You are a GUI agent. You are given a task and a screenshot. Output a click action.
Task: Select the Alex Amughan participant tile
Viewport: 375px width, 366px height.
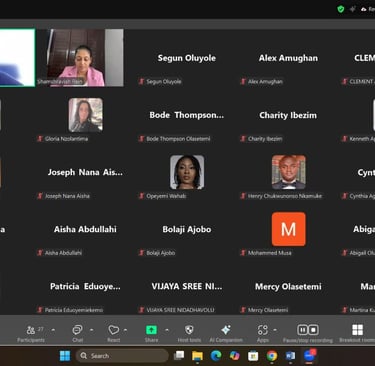[288, 58]
